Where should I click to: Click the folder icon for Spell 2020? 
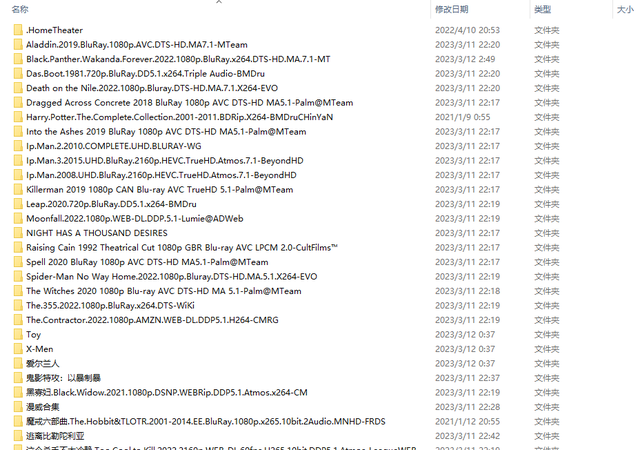[18, 262]
